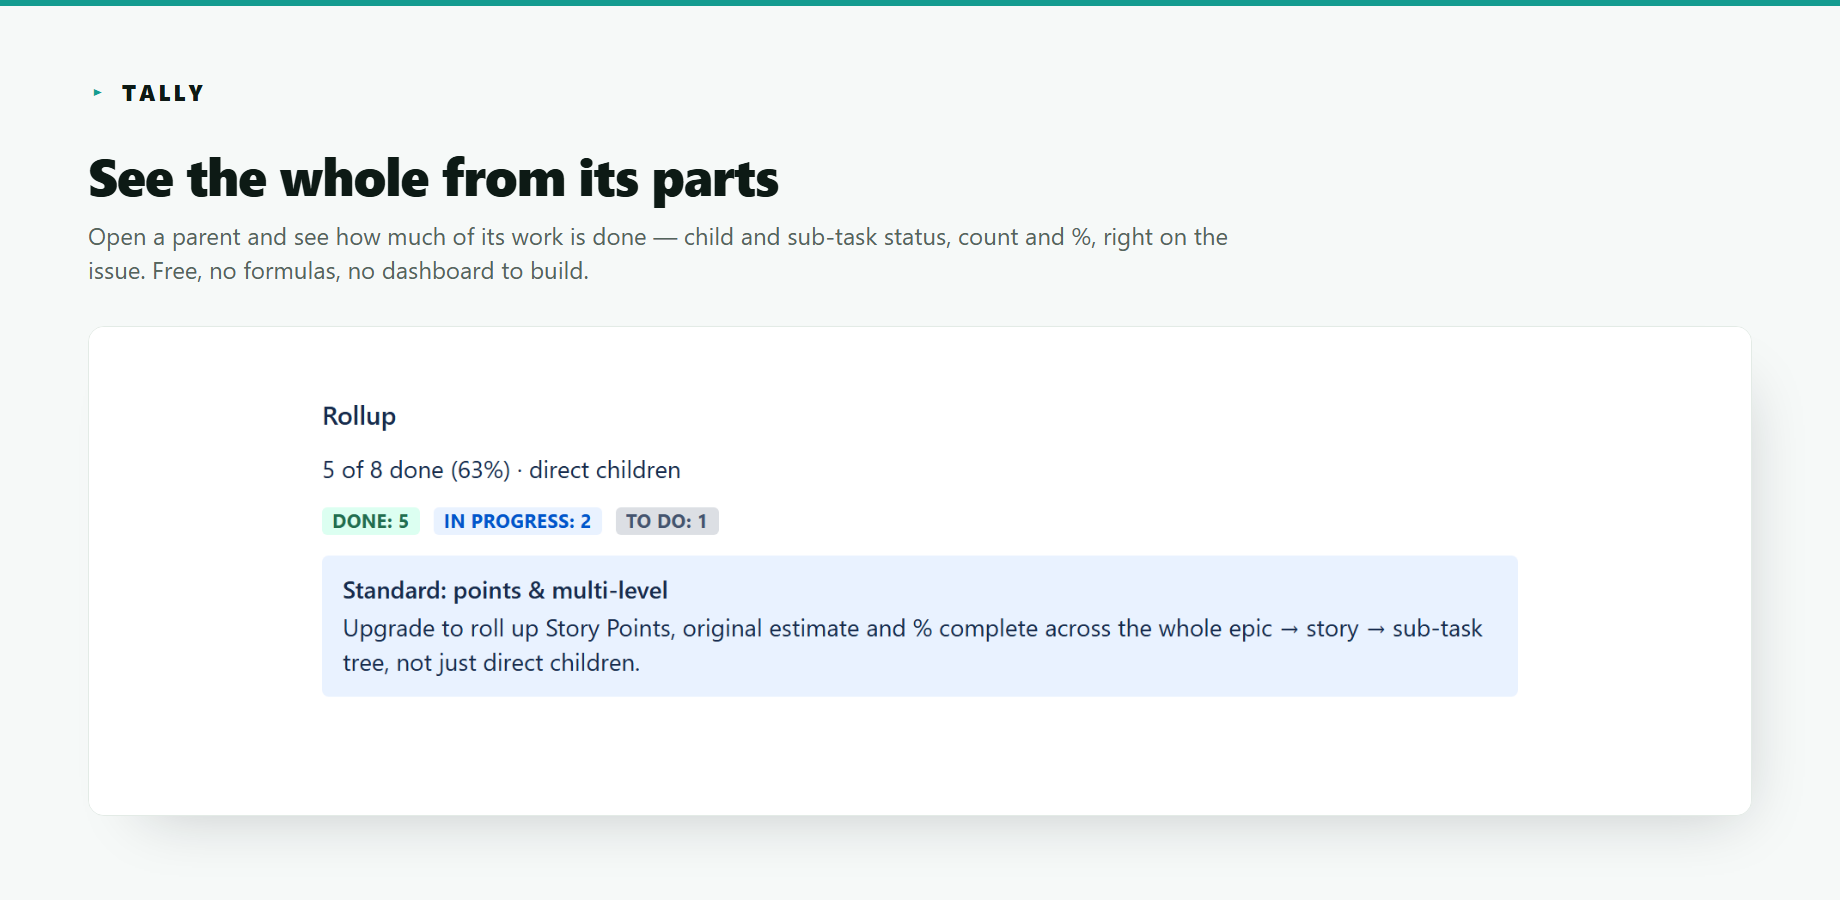Click the TALLY brand name

click(x=163, y=94)
